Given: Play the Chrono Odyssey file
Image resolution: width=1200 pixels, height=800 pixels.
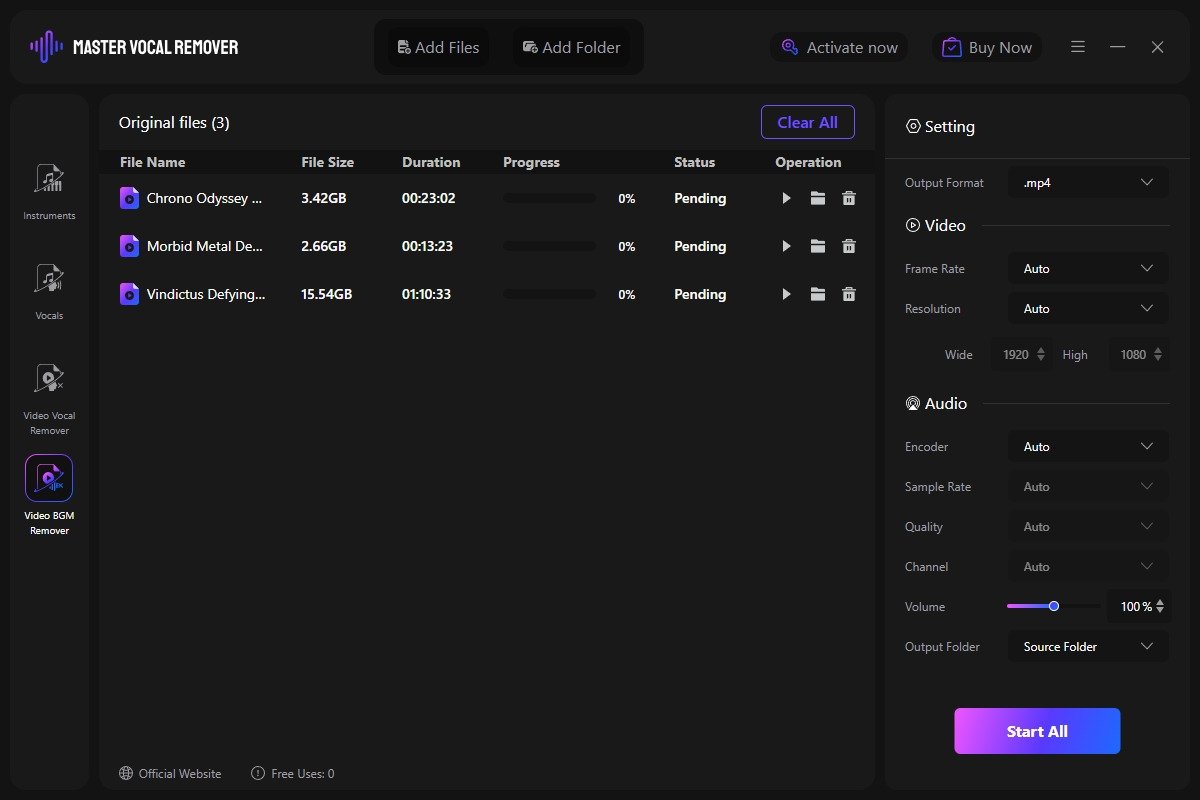Looking at the screenshot, I should tap(787, 199).
